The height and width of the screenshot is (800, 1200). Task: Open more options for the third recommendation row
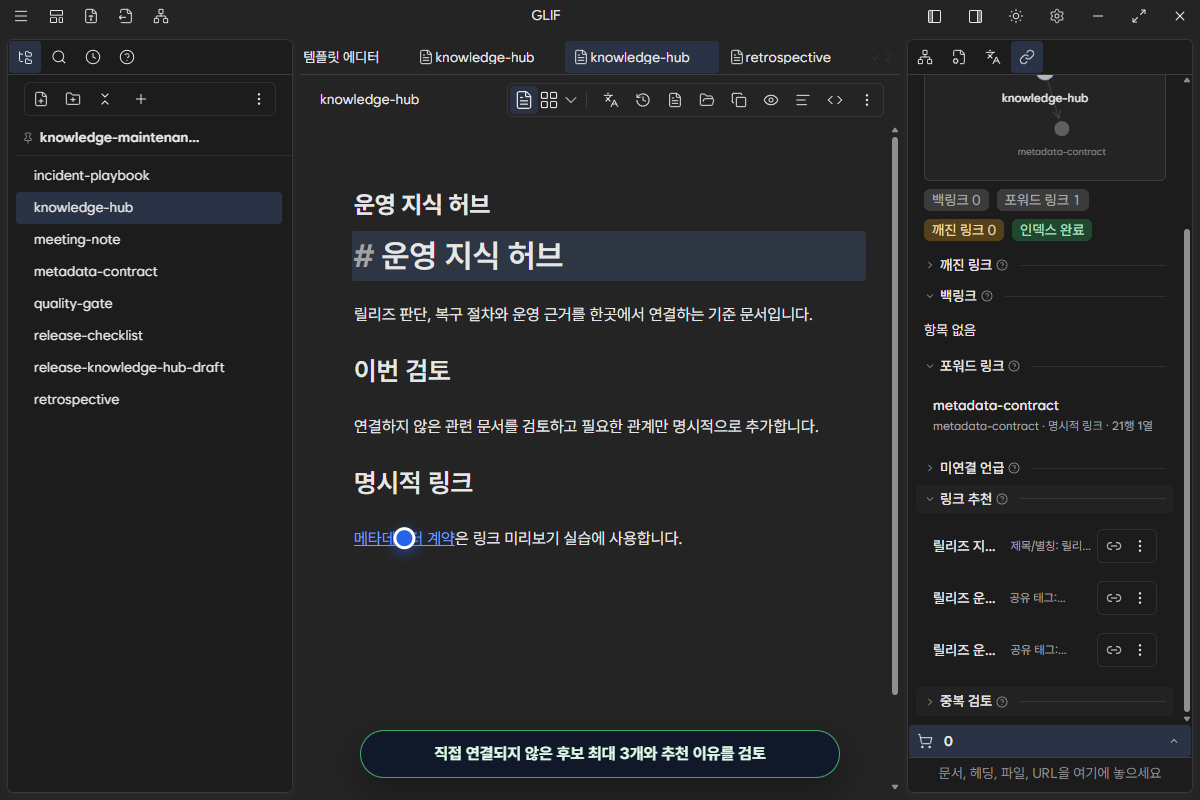(1141, 650)
